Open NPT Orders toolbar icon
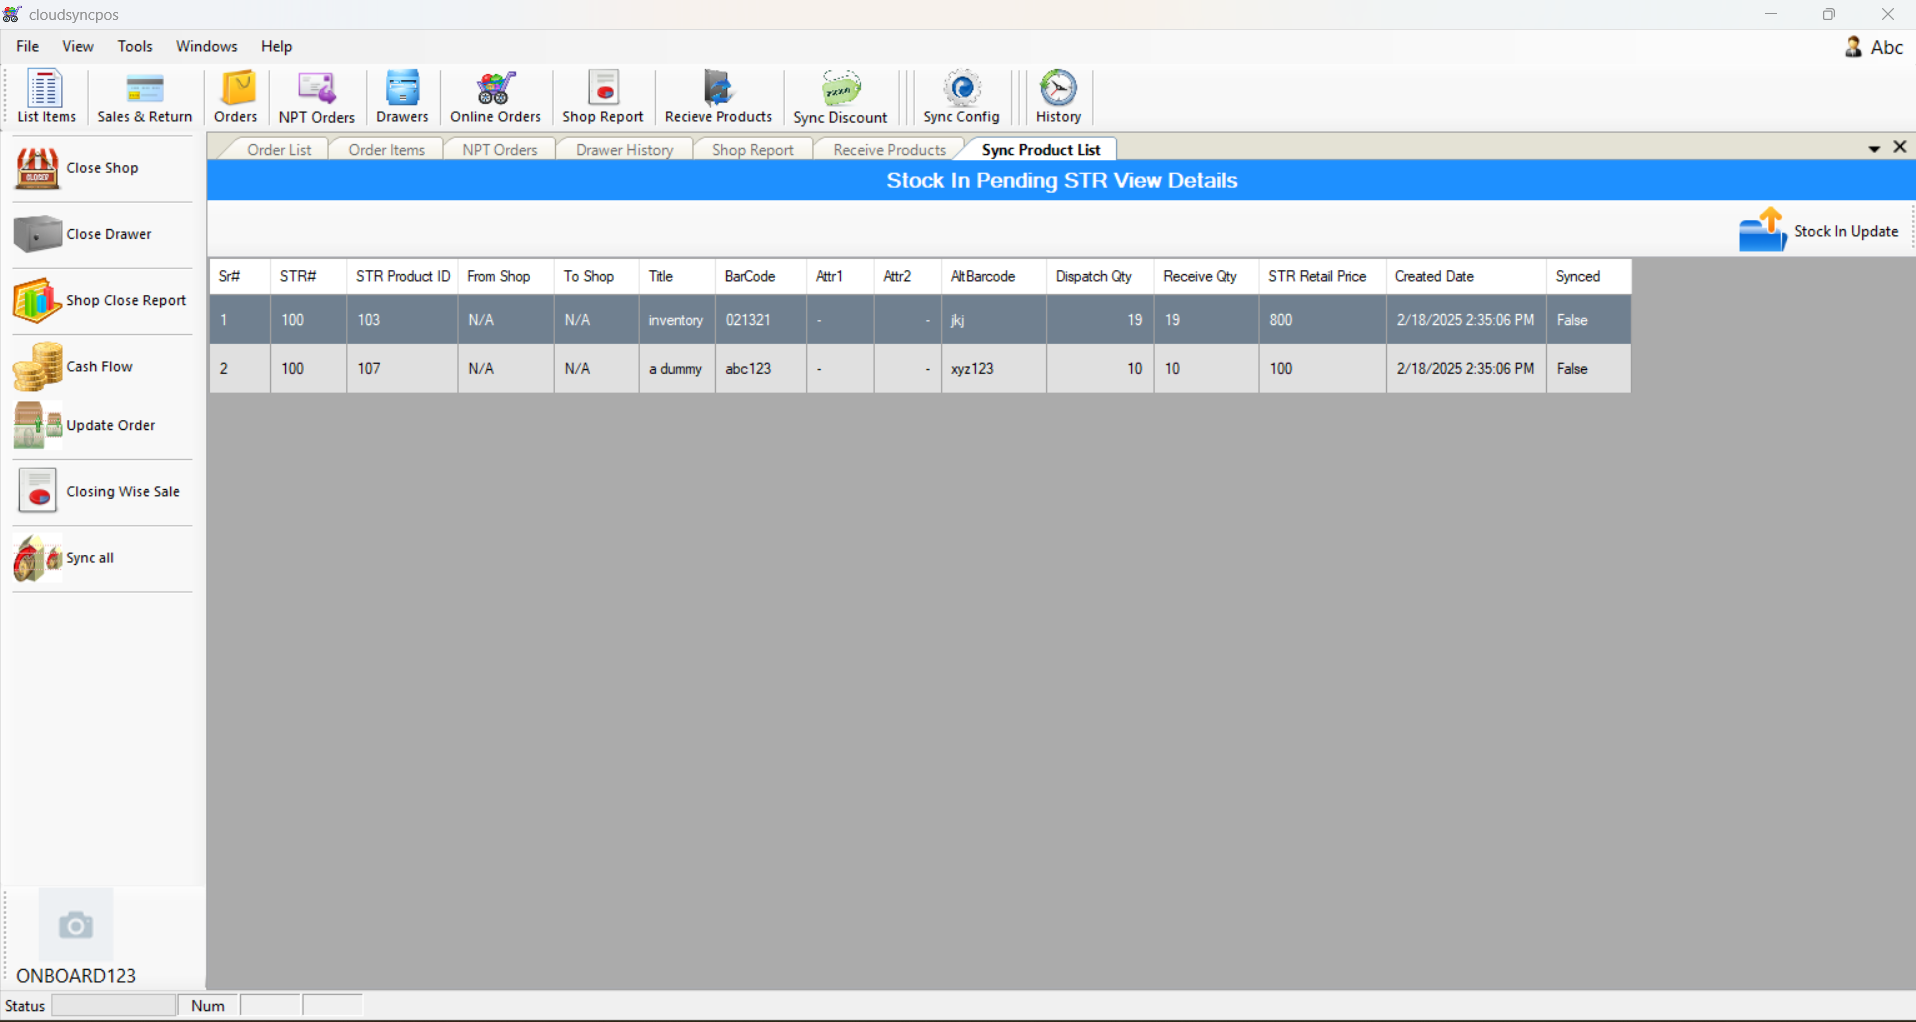The height and width of the screenshot is (1022, 1916). (x=317, y=97)
